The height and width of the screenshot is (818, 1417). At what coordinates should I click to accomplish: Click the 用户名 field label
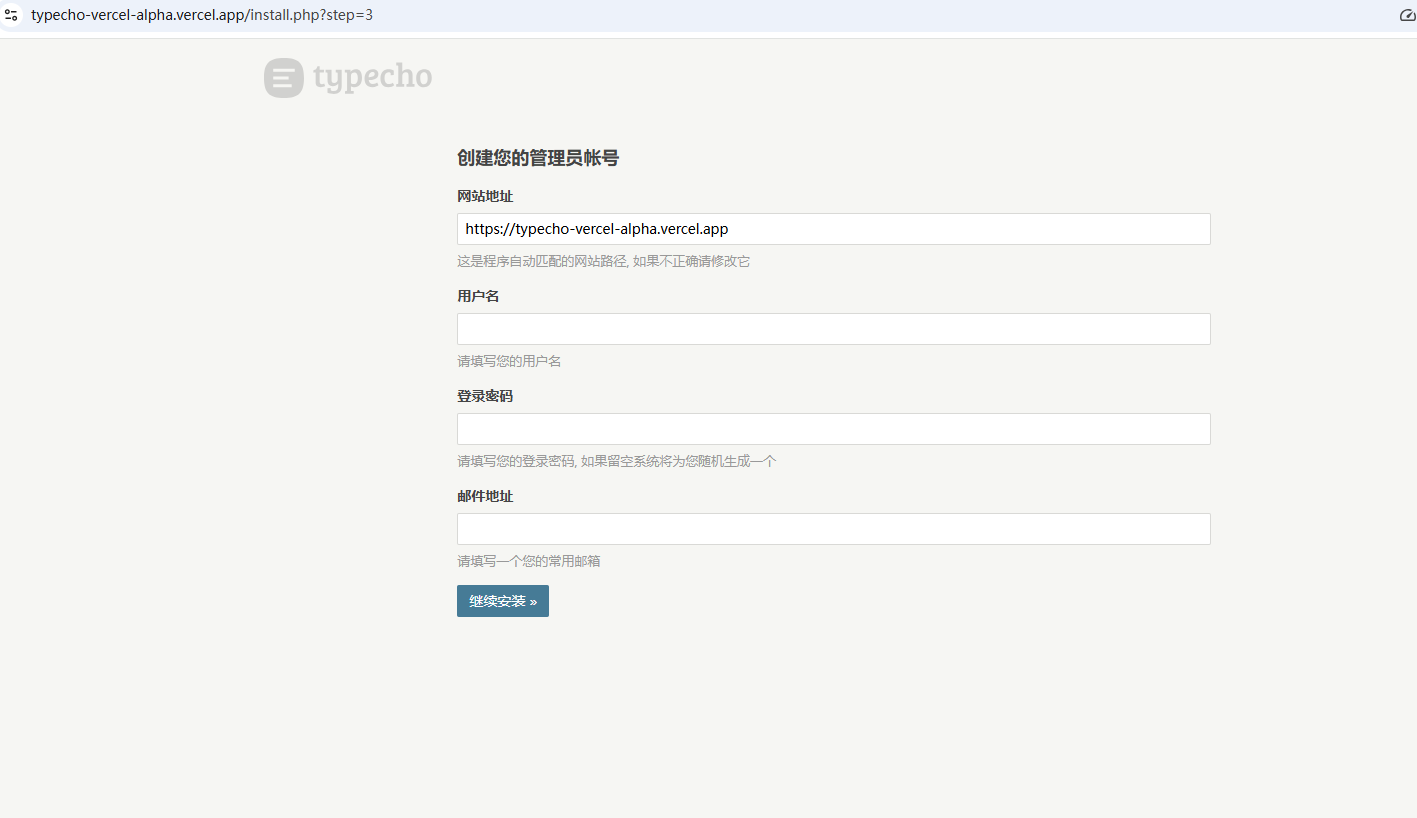[x=478, y=296]
